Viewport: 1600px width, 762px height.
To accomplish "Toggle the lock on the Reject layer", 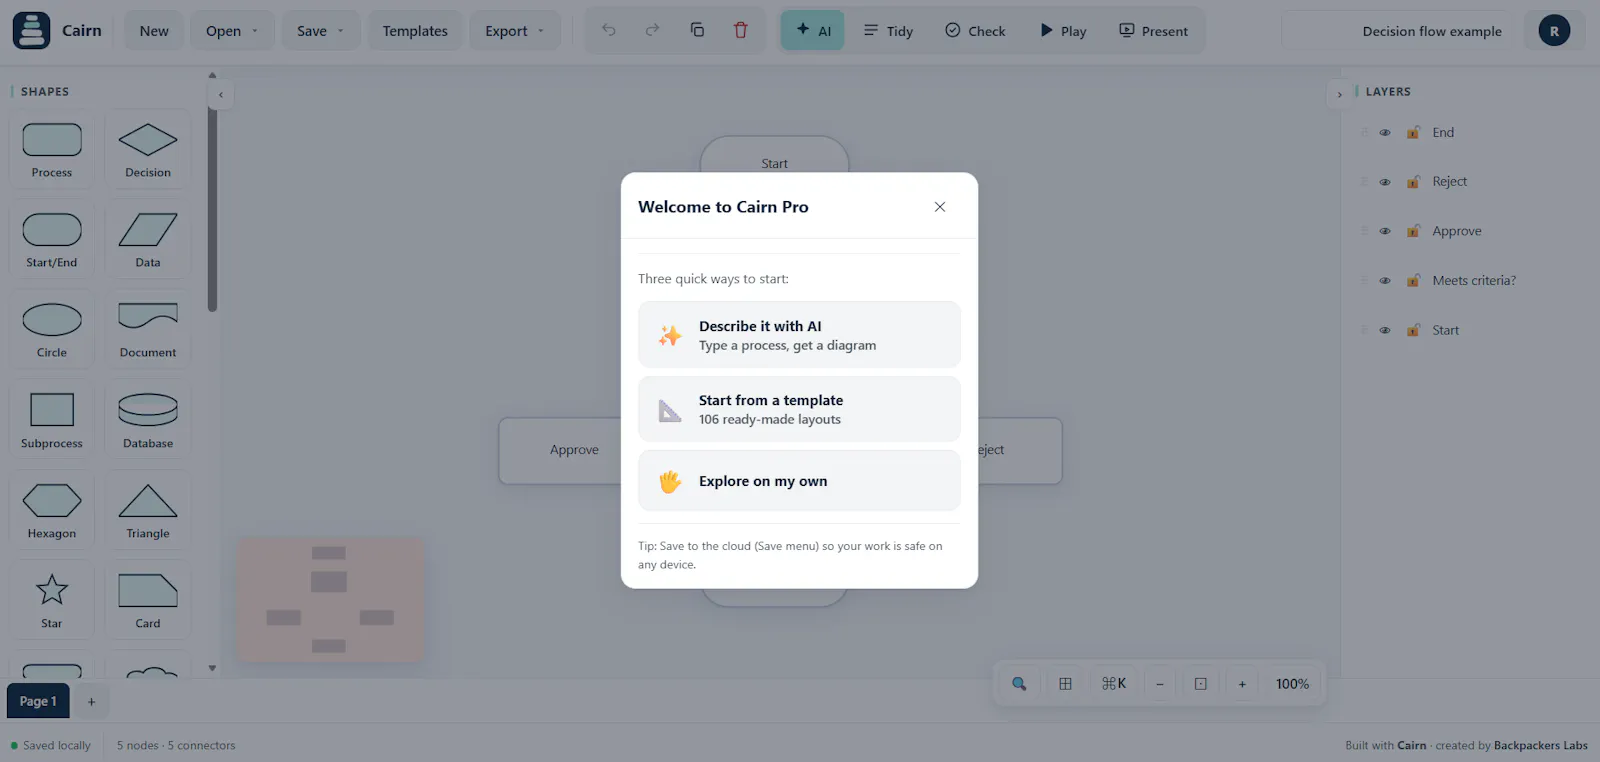I will (x=1413, y=181).
